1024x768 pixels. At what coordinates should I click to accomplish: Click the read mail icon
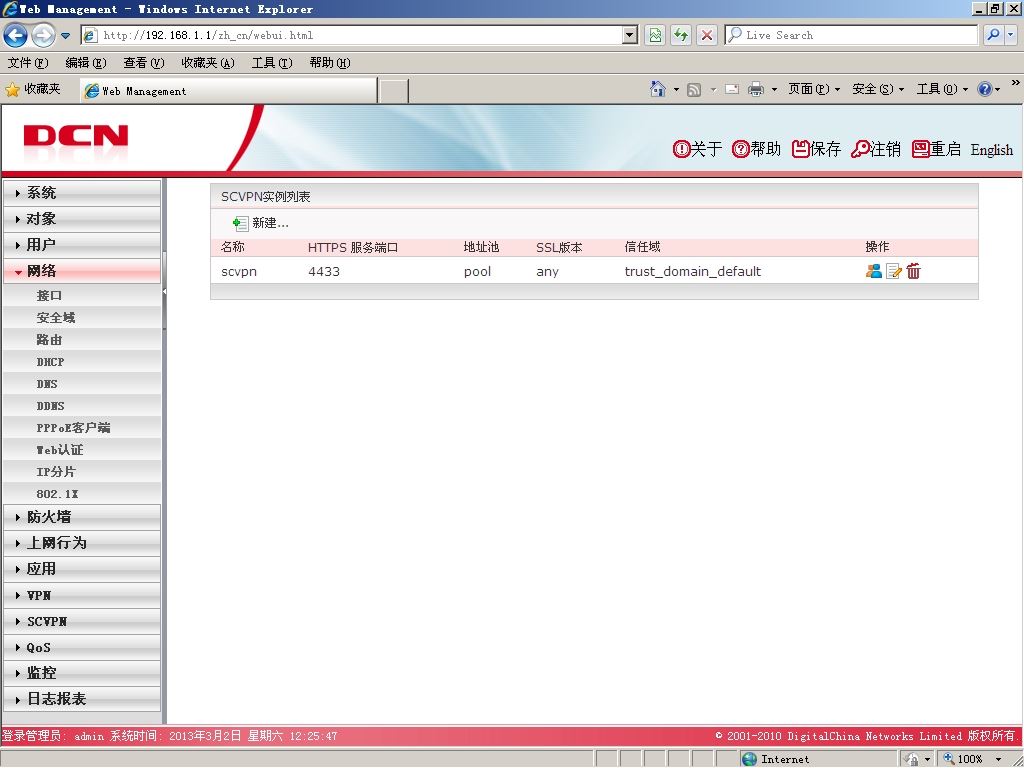(732, 89)
